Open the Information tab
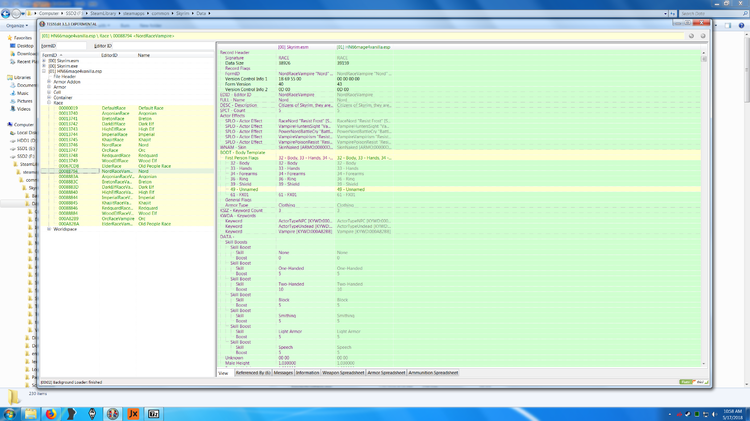This screenshot has width=750, height=421. (x=307, y=373)
